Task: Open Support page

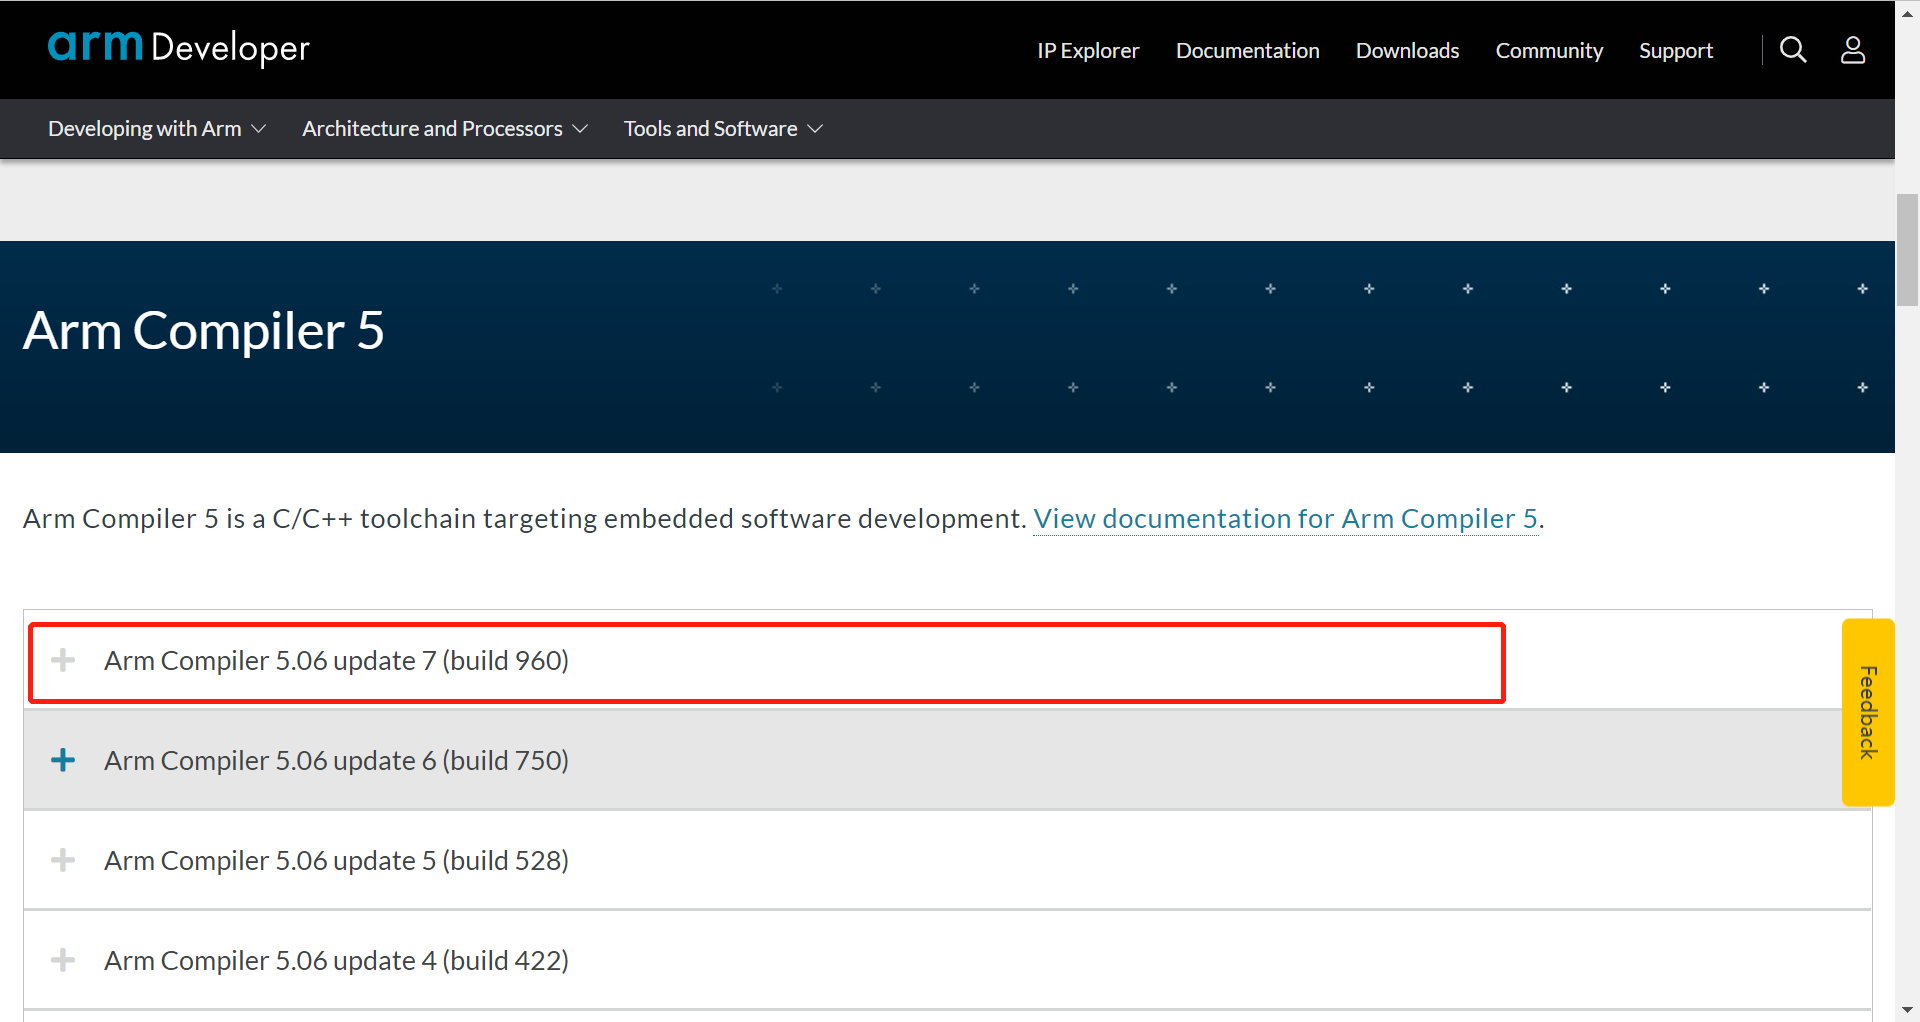Action: pos(1676,50)
